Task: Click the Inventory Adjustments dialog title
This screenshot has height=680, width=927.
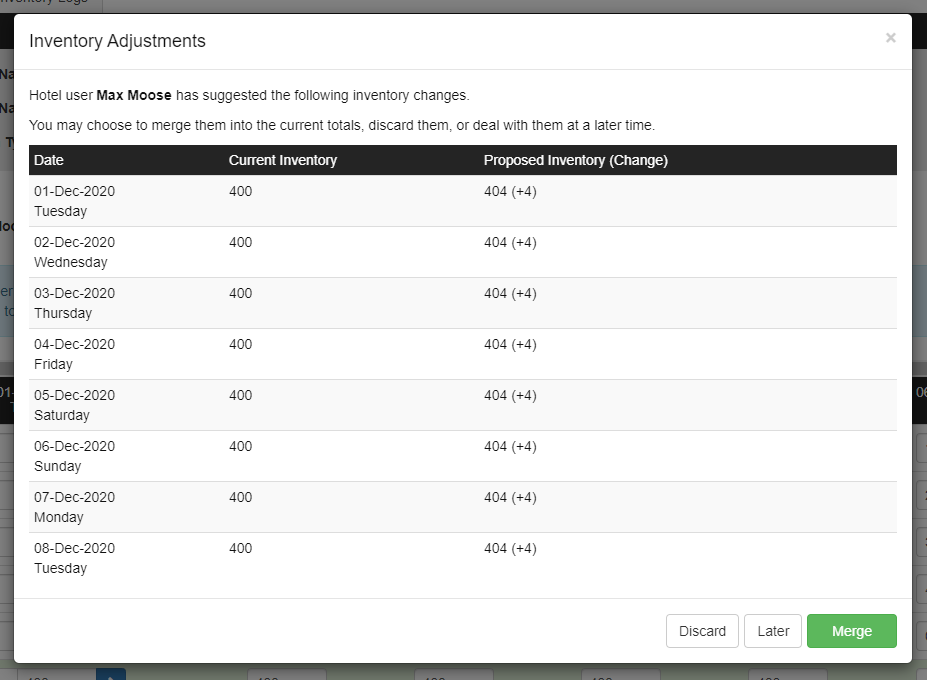Action: [x=117, y=41]
